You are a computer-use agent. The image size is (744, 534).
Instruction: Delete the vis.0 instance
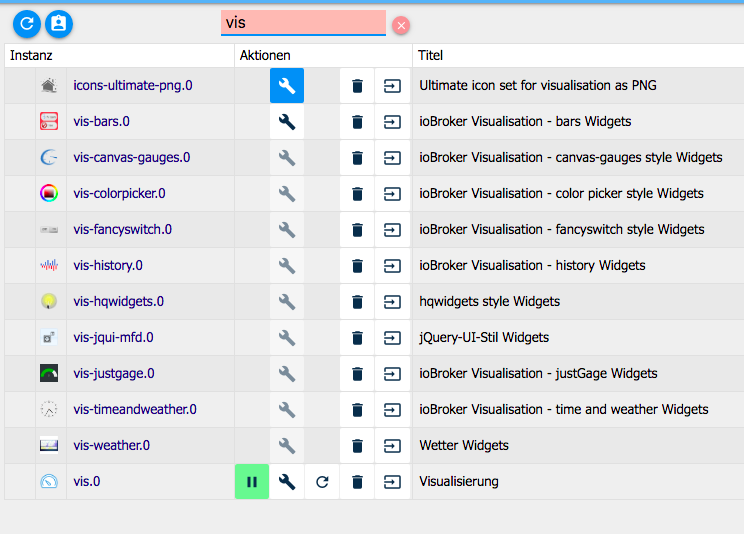point(357,482)
